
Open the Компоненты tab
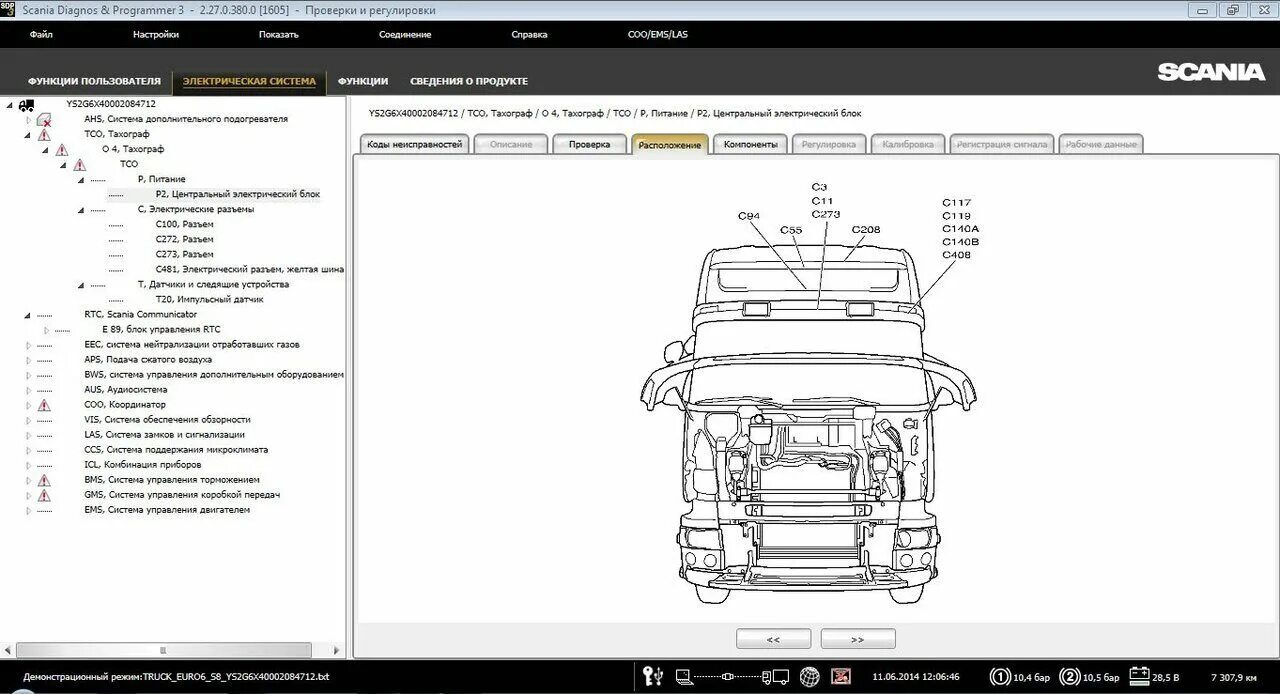(x=750, y=144)
